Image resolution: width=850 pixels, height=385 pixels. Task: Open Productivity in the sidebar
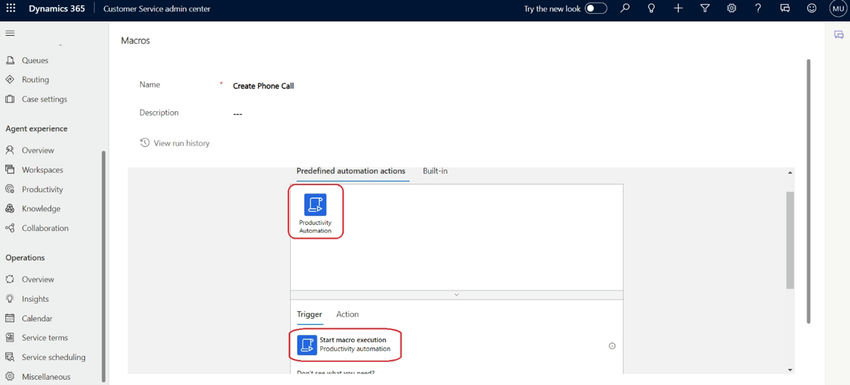pos(42,189)
